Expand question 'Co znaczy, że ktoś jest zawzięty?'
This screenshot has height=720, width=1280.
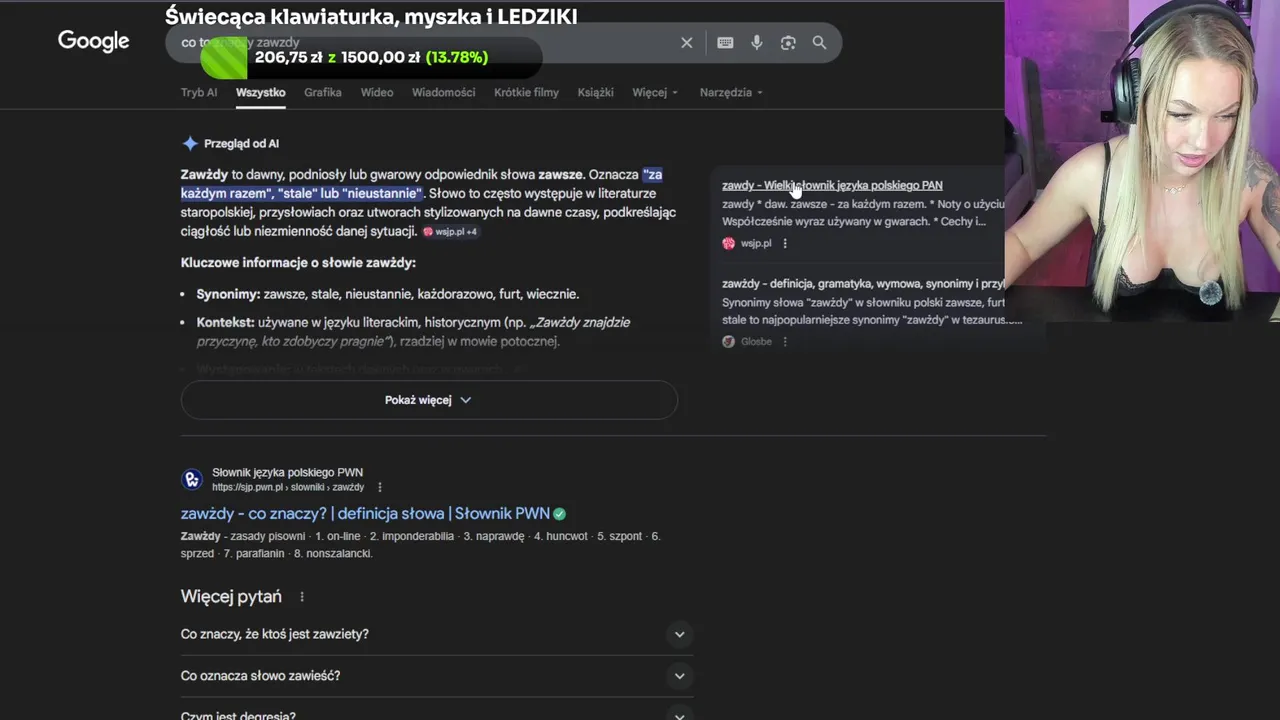point(437,634)
